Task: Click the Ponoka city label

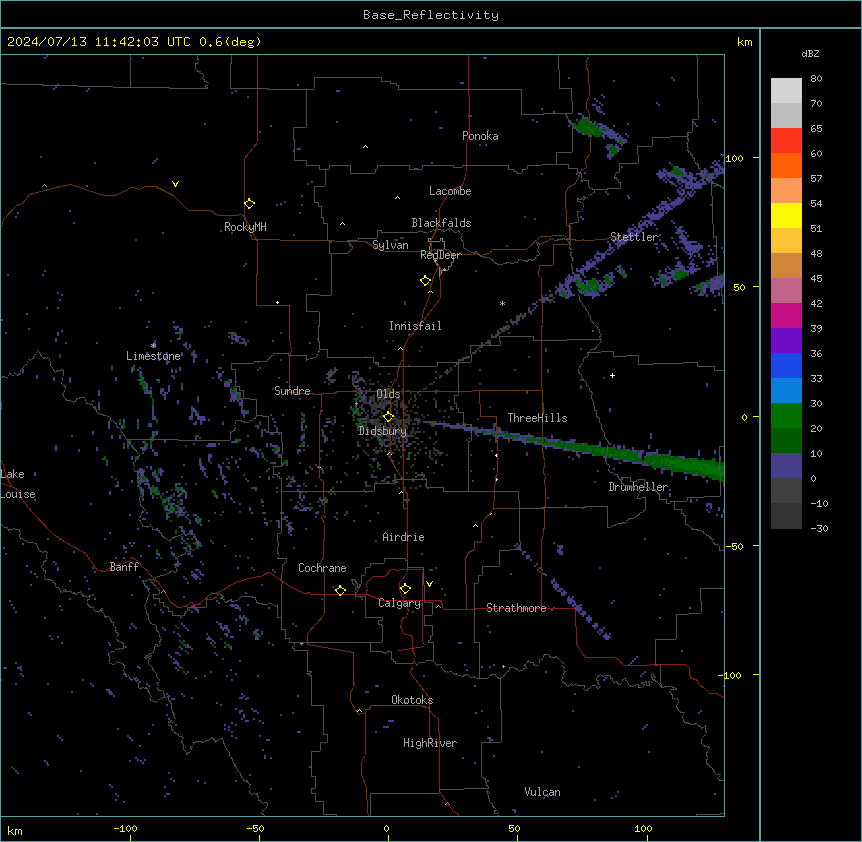Action: tap(480, 136)
